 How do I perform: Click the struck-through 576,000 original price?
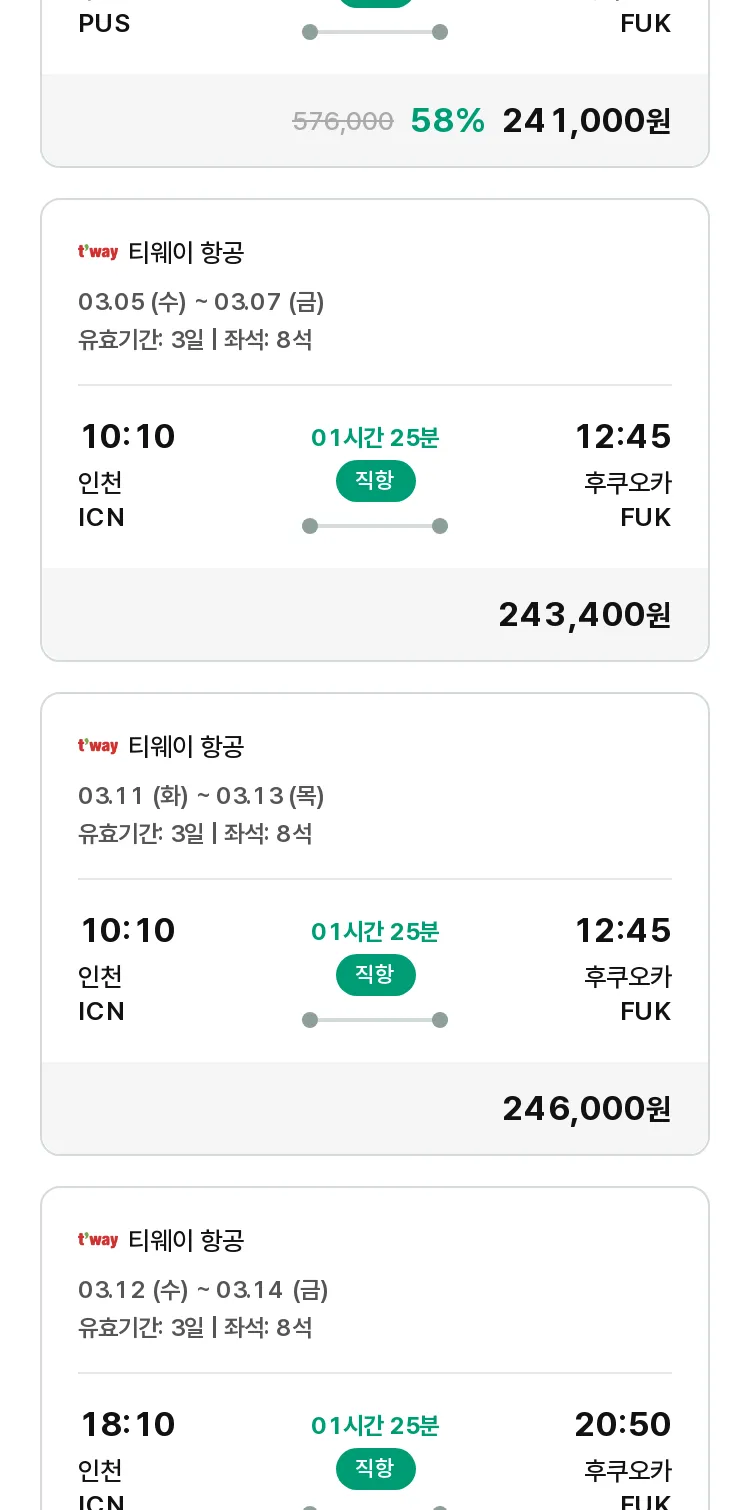point(343,122)
